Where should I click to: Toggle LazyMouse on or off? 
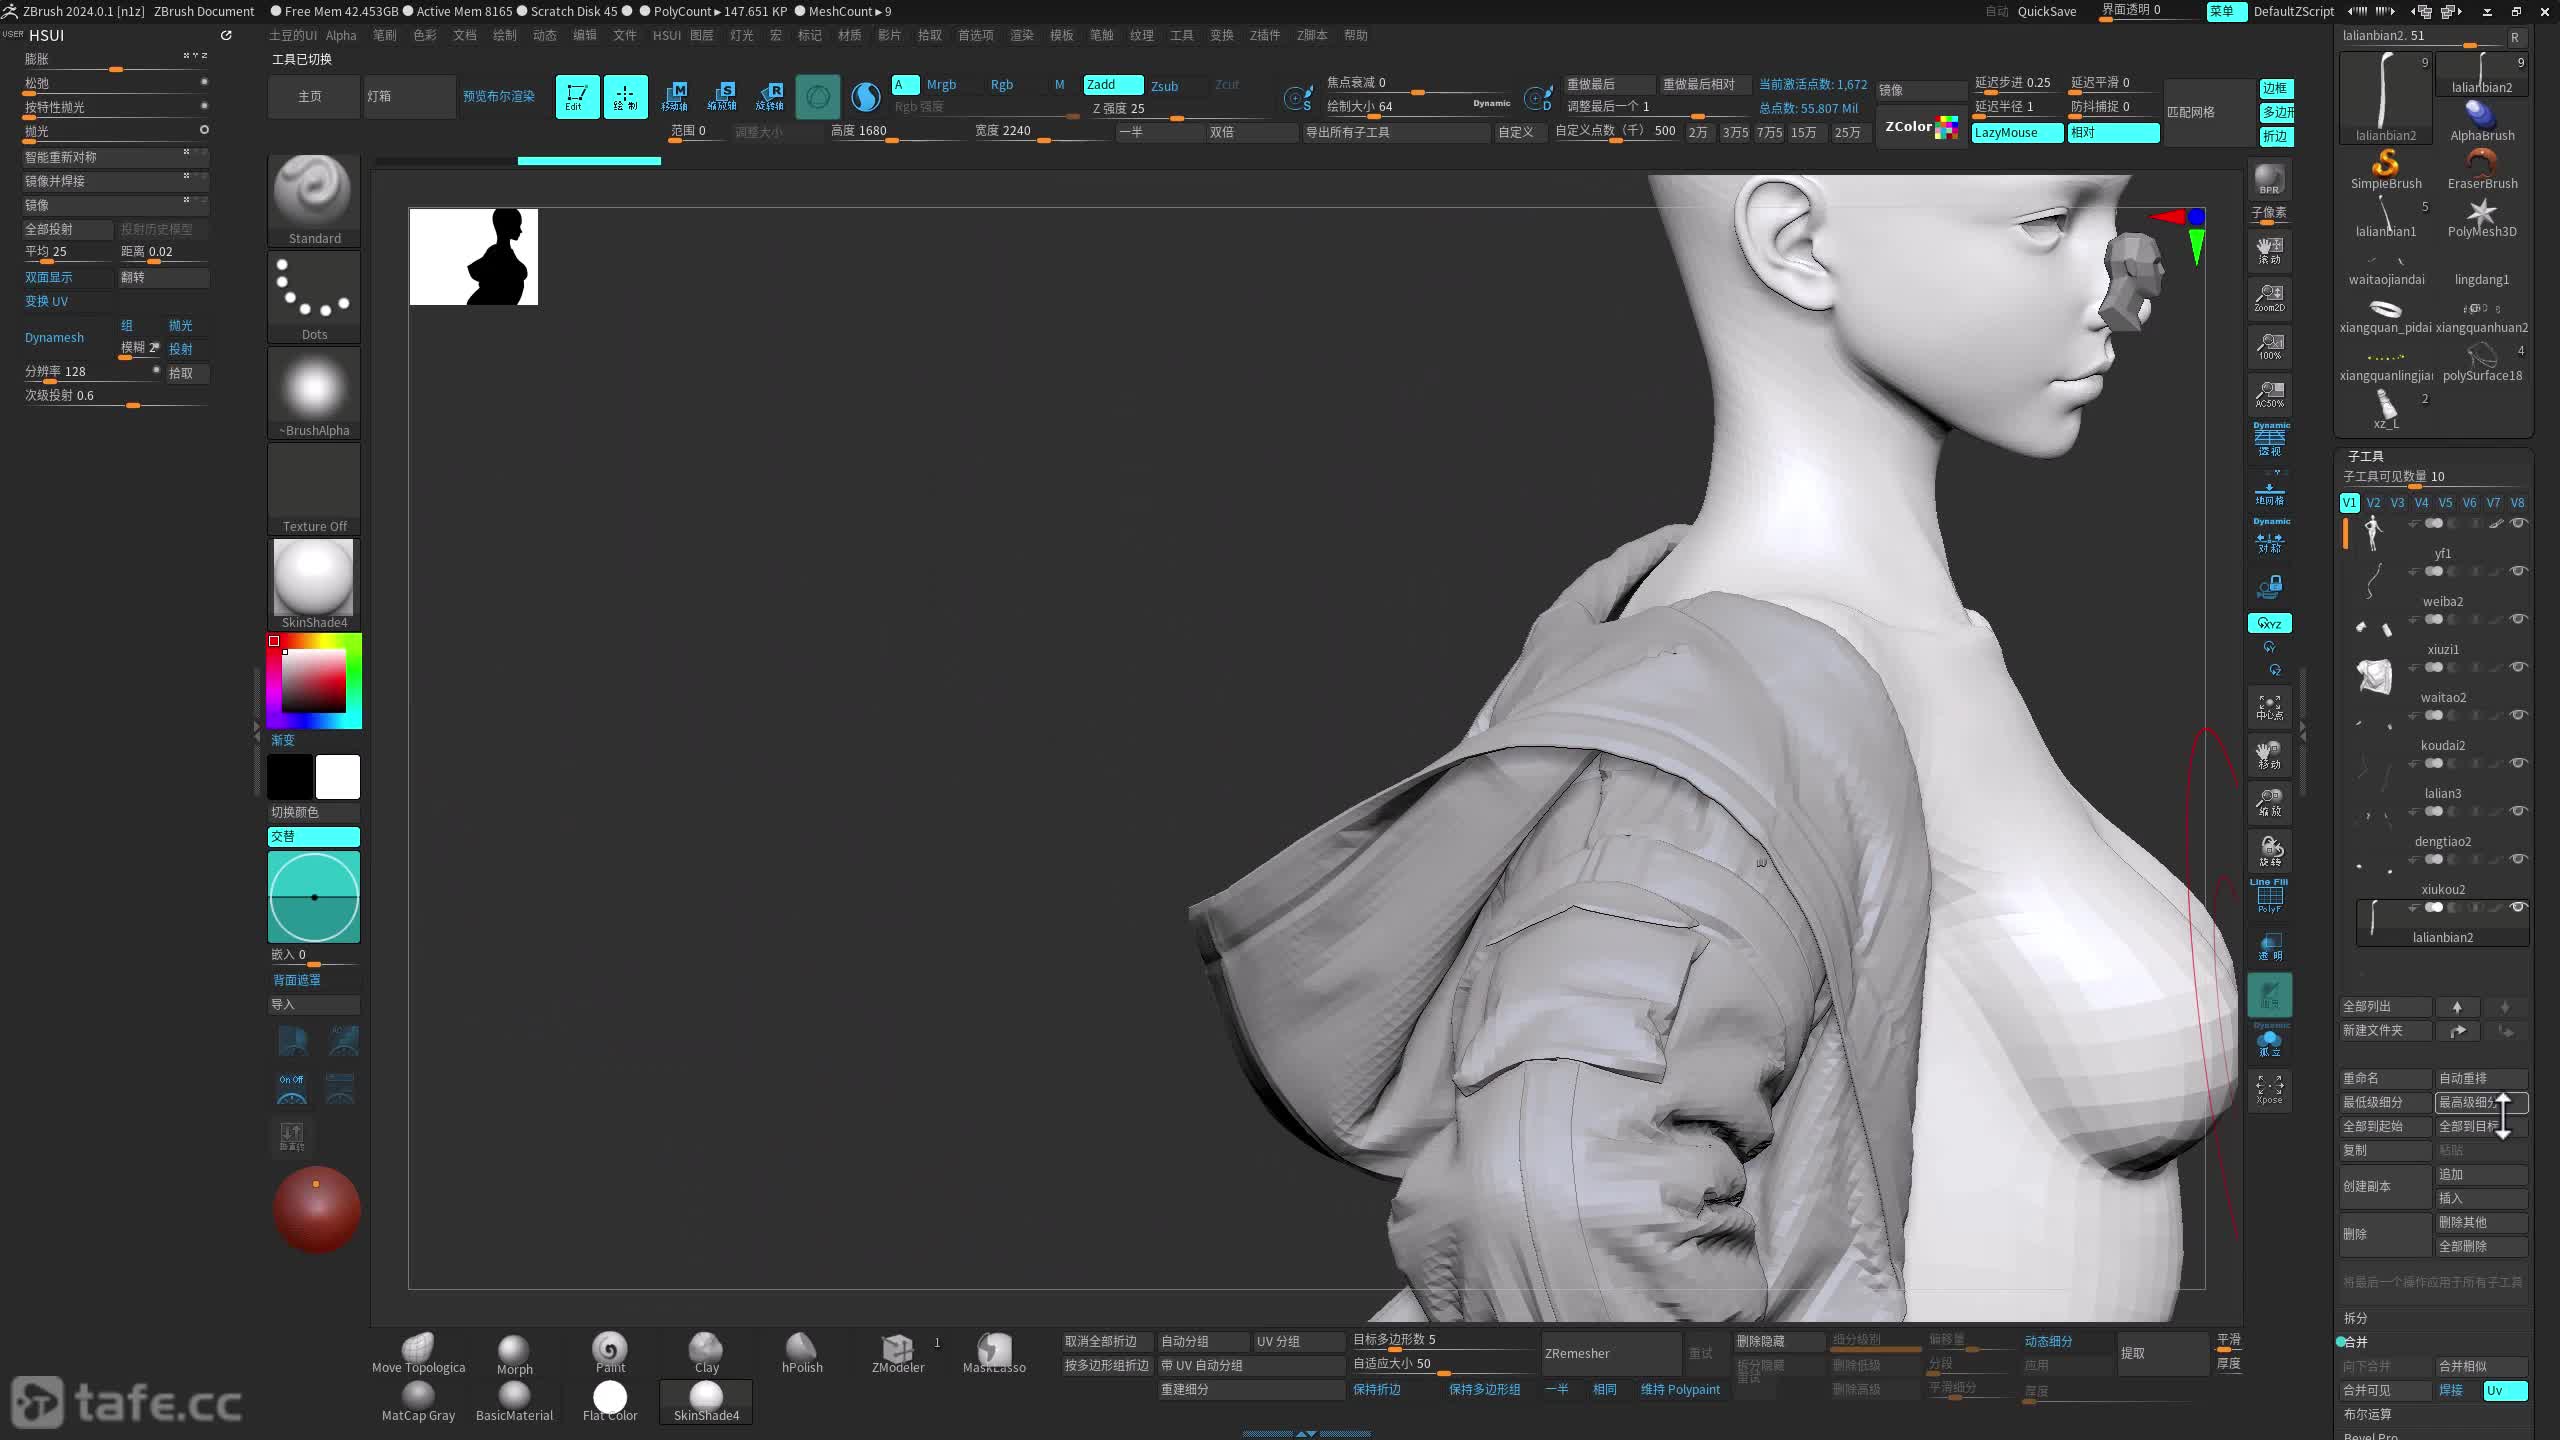coord(2017,133)
